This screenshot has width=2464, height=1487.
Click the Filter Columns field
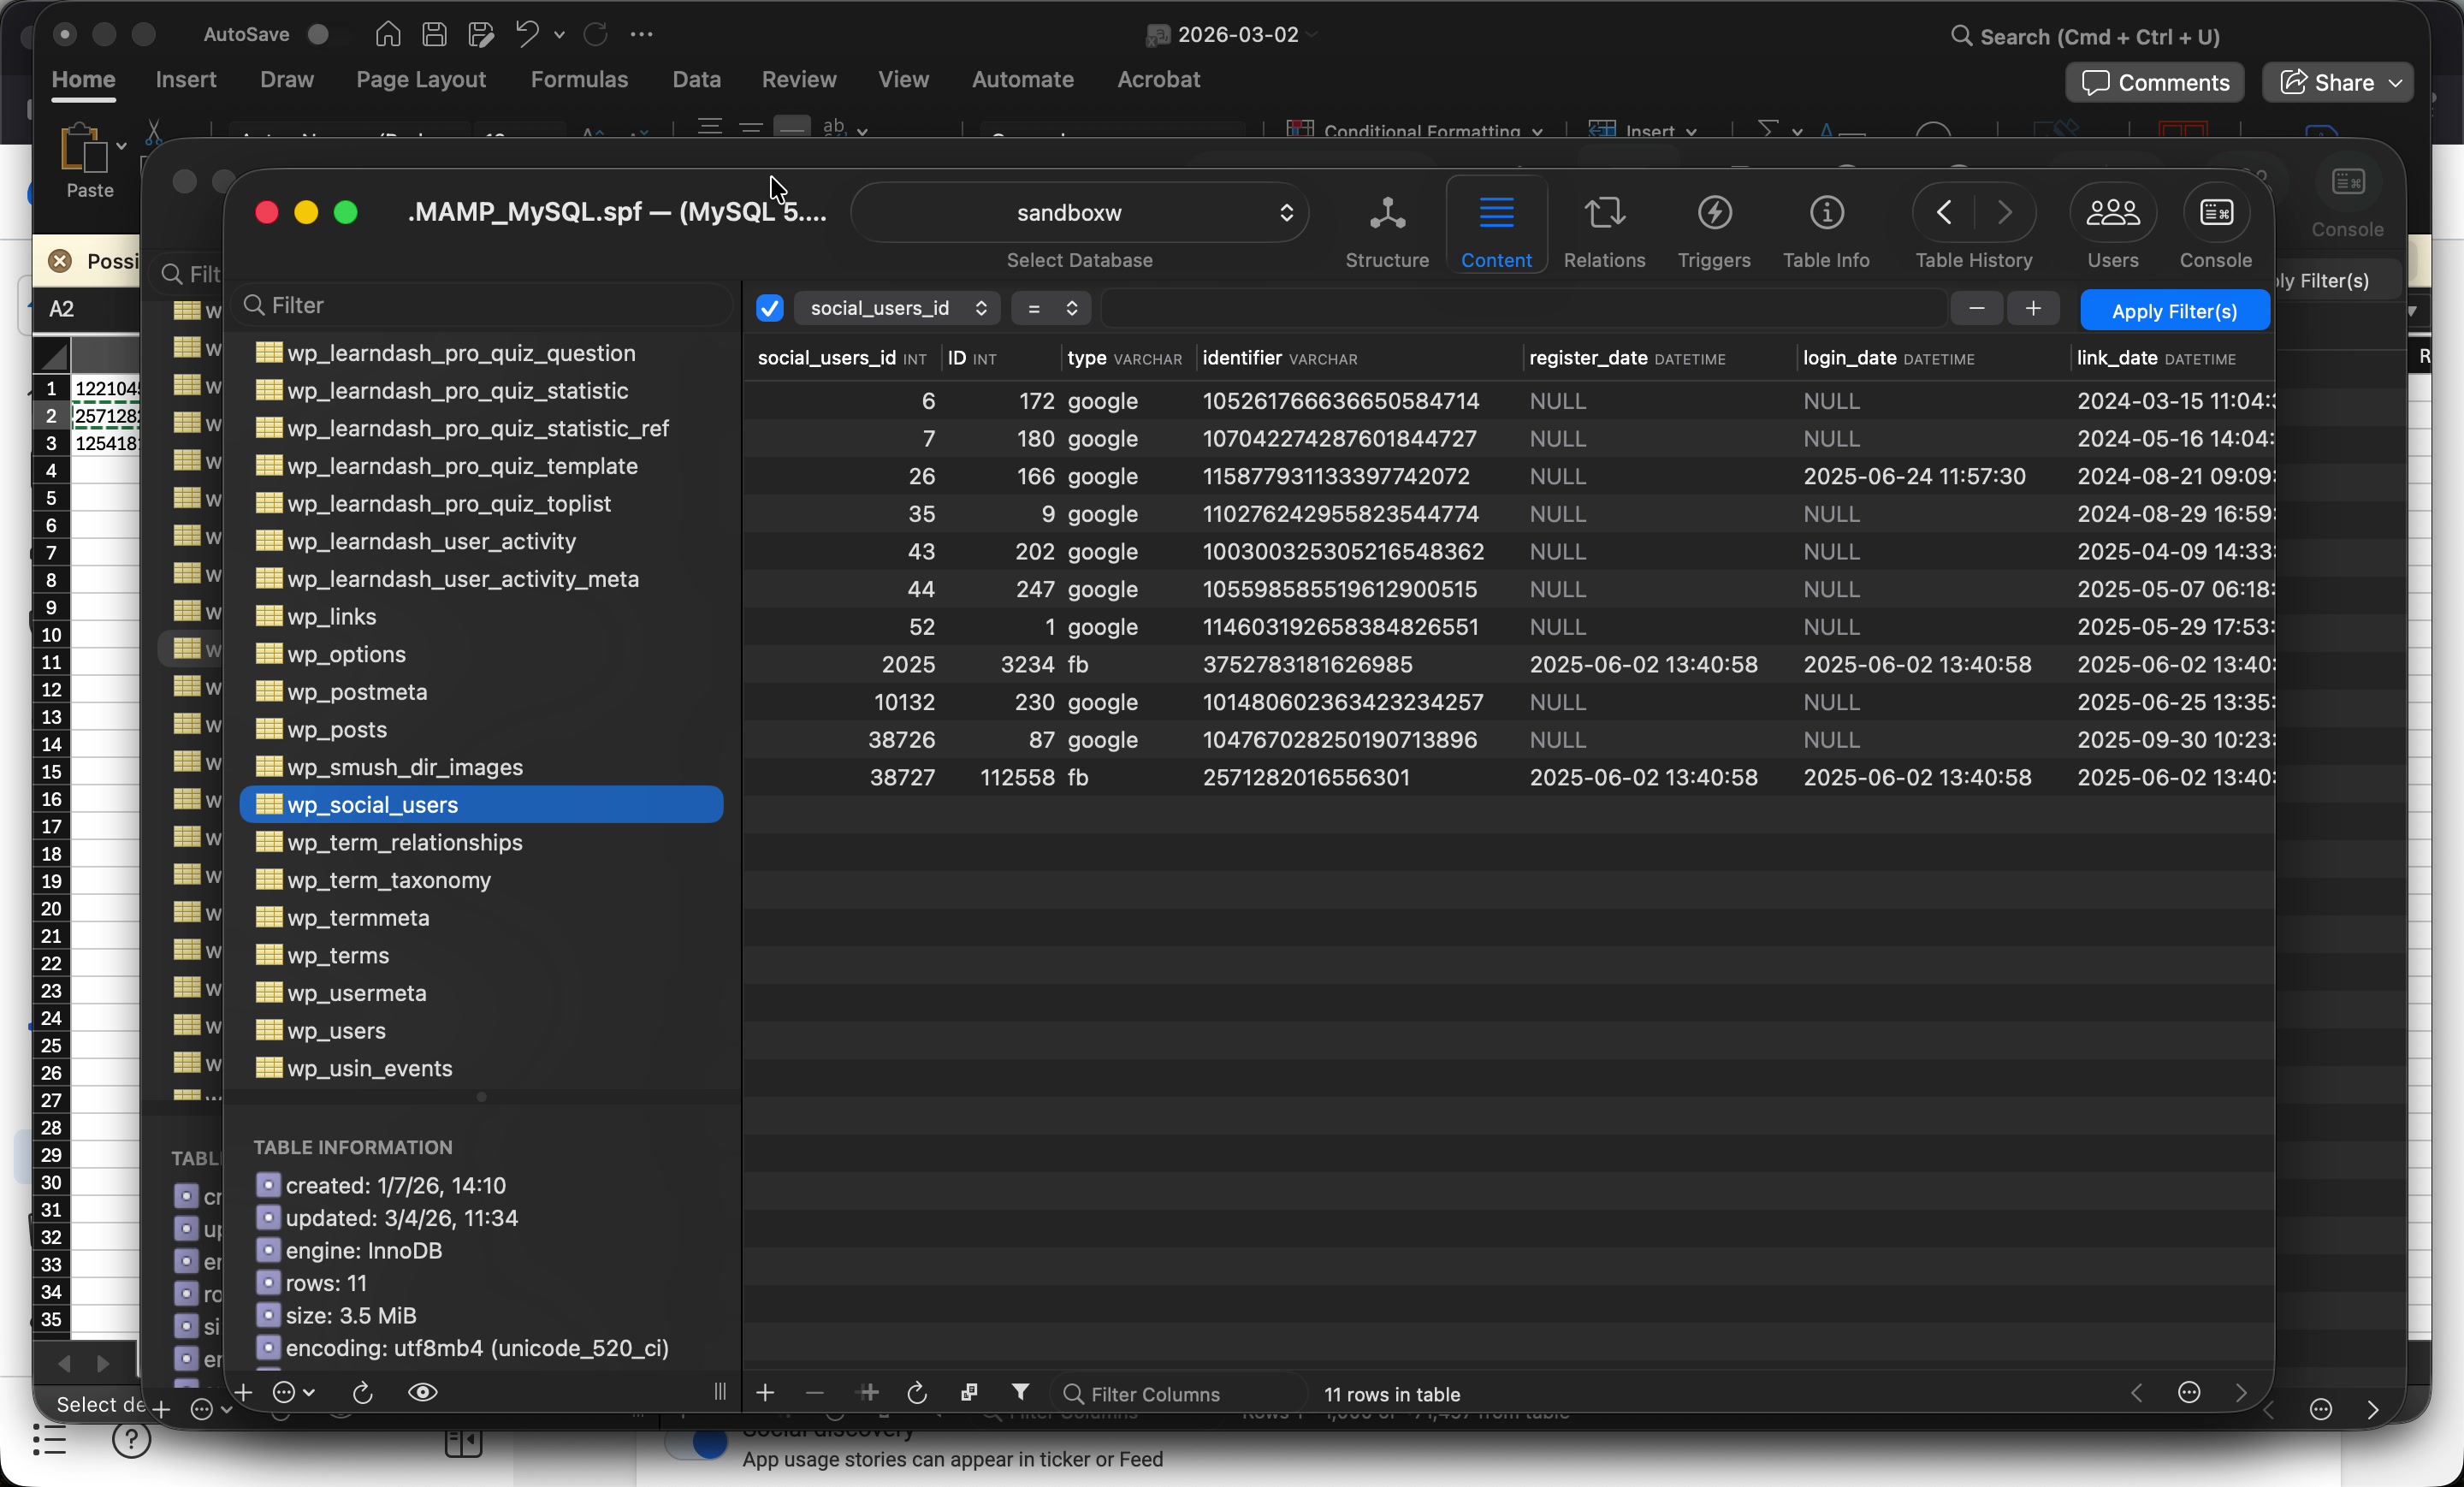[x=1180, y=1393]
